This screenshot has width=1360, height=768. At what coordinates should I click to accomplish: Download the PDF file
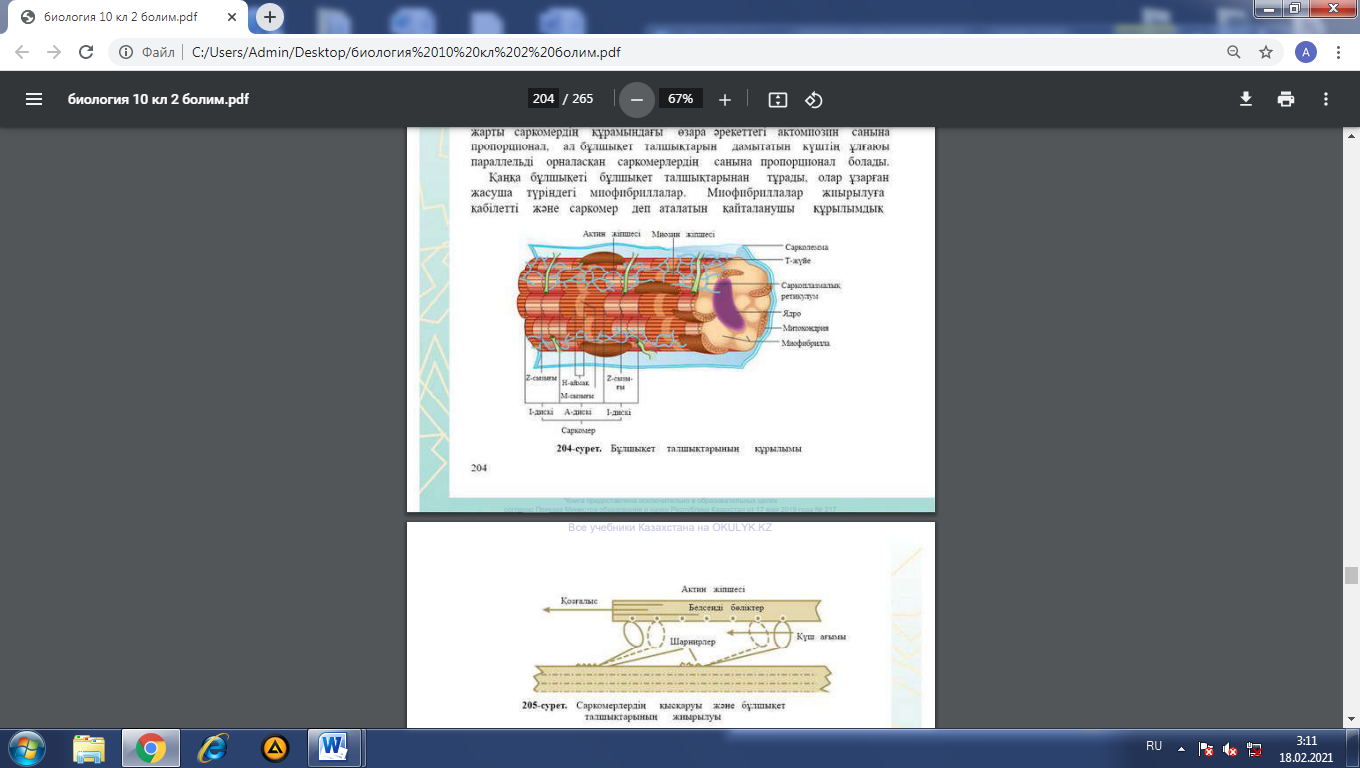click(x=1246, y=99)
